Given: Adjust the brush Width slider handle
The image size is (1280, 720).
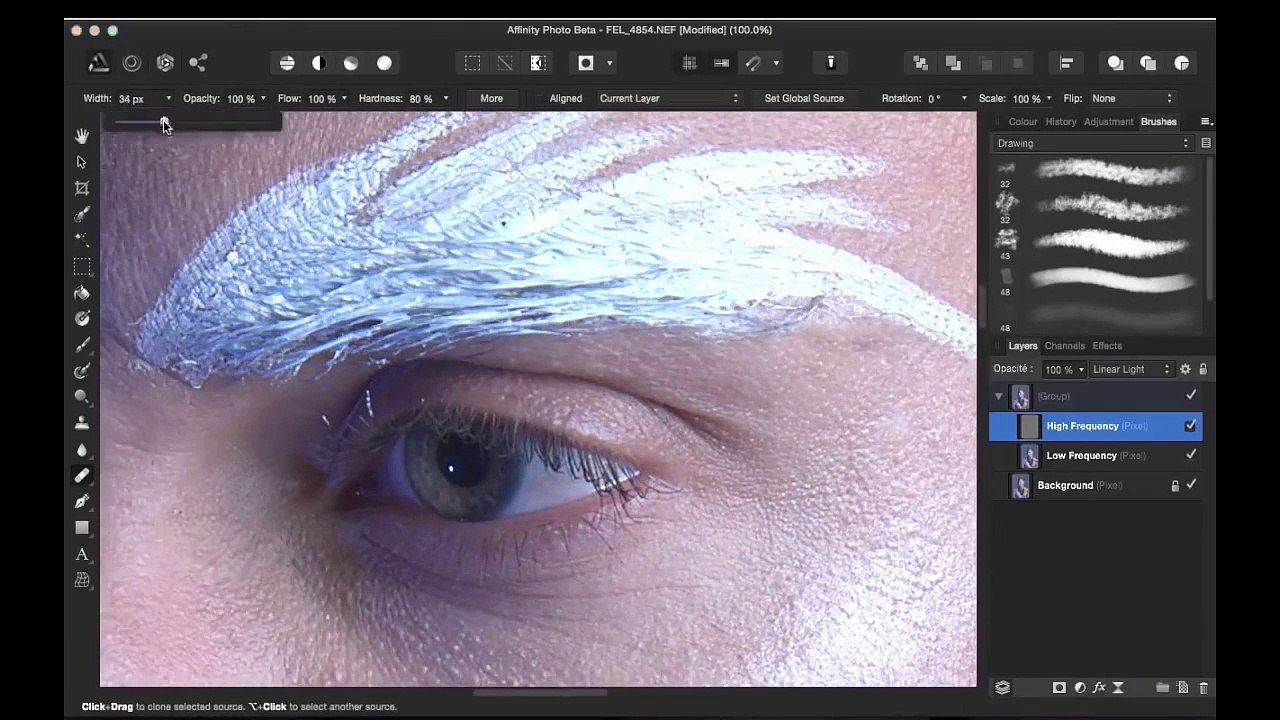Looking at the screenshot, I should pyautogui.click(x=164, y=122).
